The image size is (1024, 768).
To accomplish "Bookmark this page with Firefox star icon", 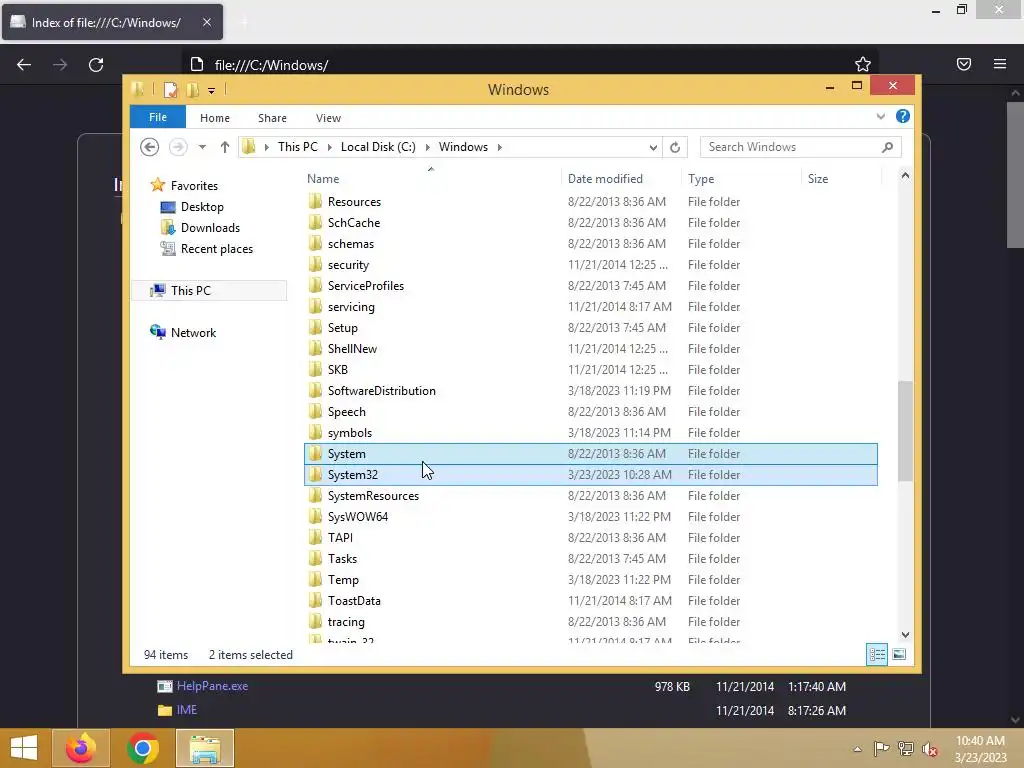I will [863, 64].
